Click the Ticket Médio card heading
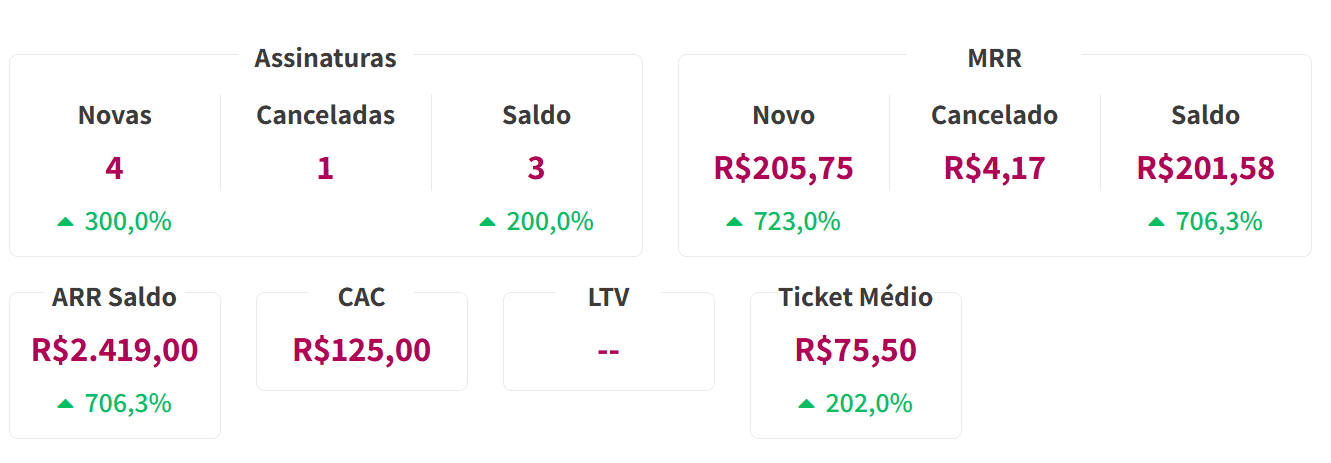1331x463 pixels. click(x=856, y=297)
